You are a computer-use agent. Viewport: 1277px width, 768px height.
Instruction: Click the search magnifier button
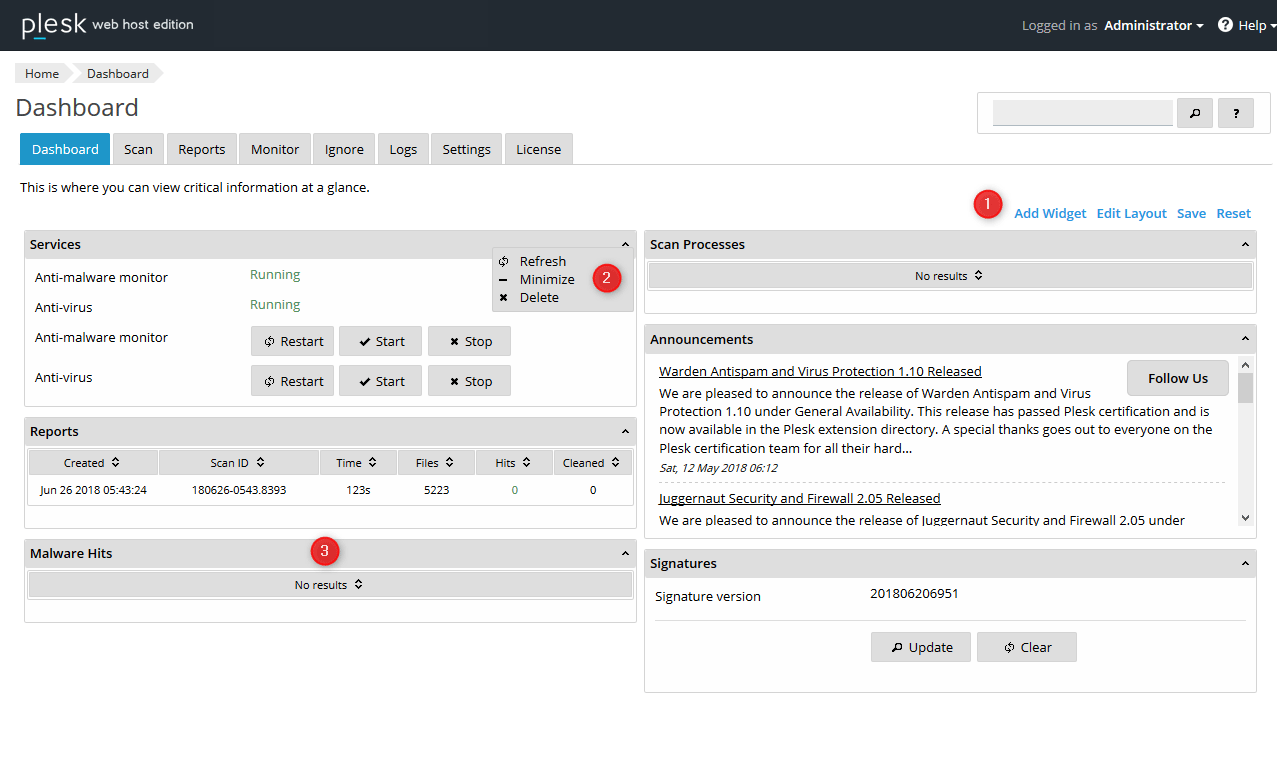coord(1194,113)
